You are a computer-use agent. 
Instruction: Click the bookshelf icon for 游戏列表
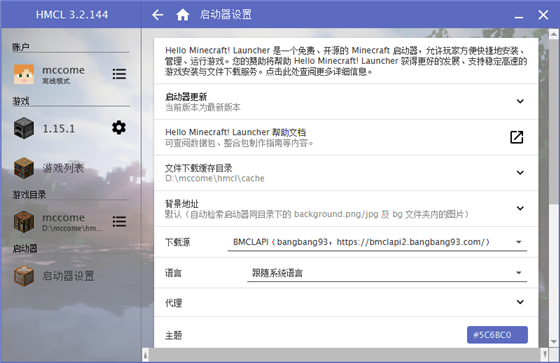pyautogui.click(x=24, y=168)
